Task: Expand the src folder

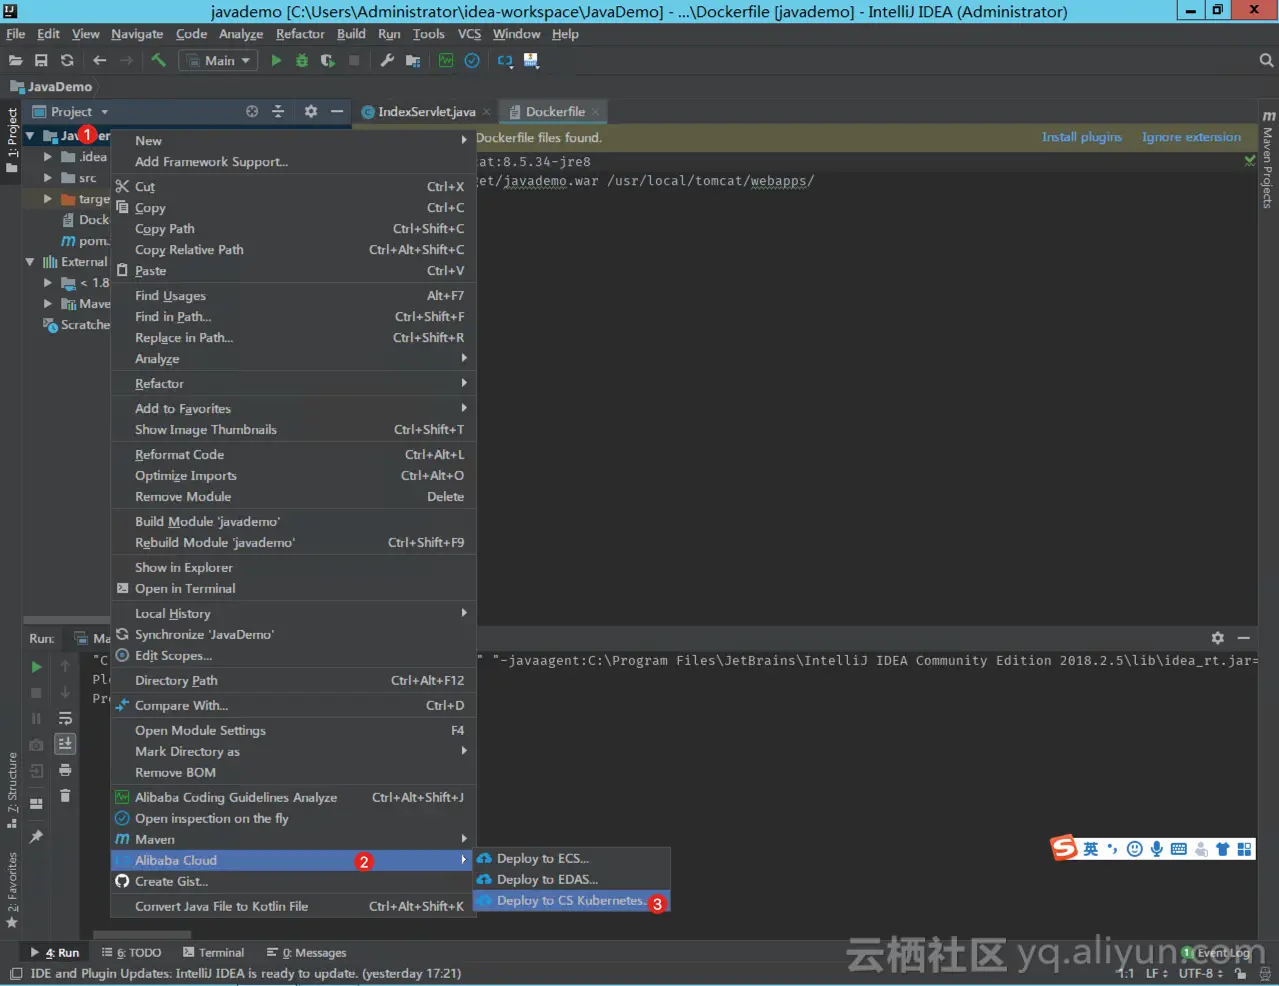Action: coord(47,178)
